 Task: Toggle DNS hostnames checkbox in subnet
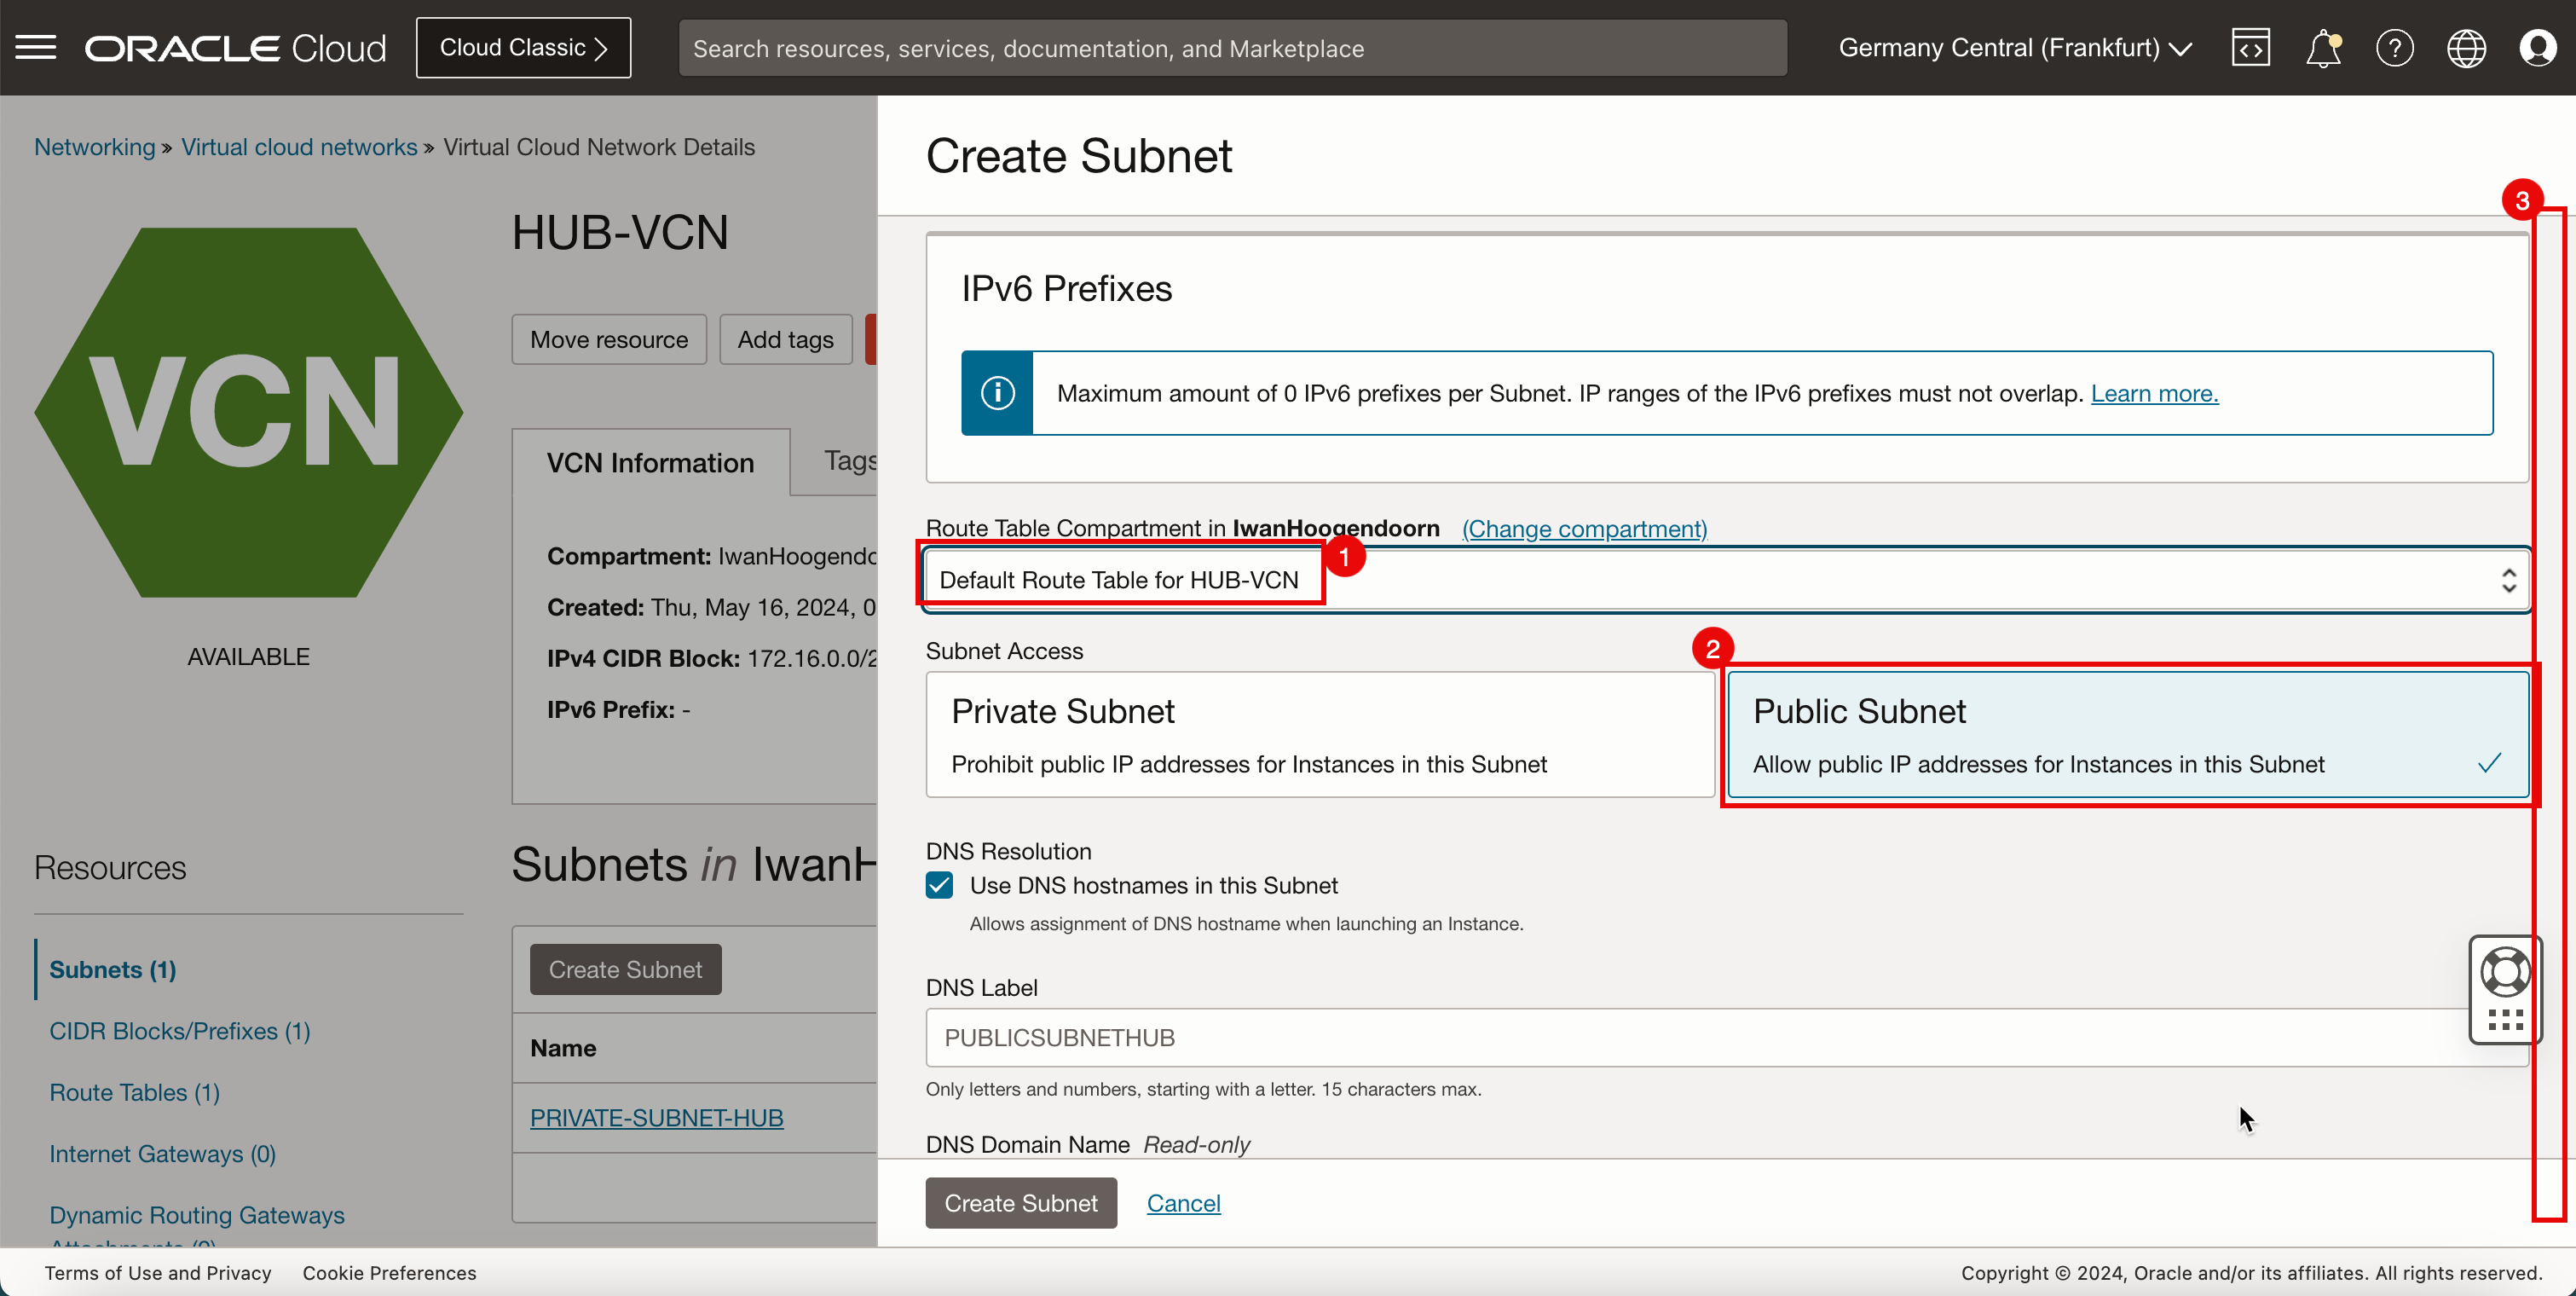(940, 884)
